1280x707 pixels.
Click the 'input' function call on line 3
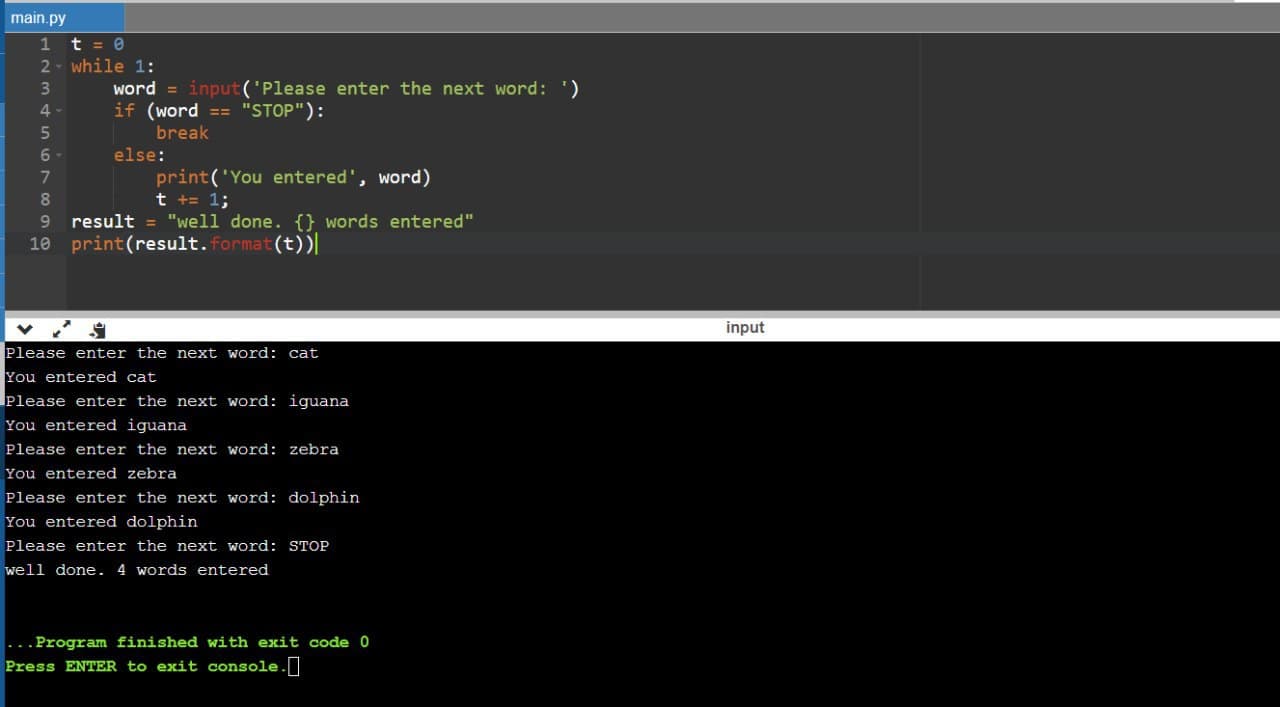pyautogui.click(x=214, y=89)
